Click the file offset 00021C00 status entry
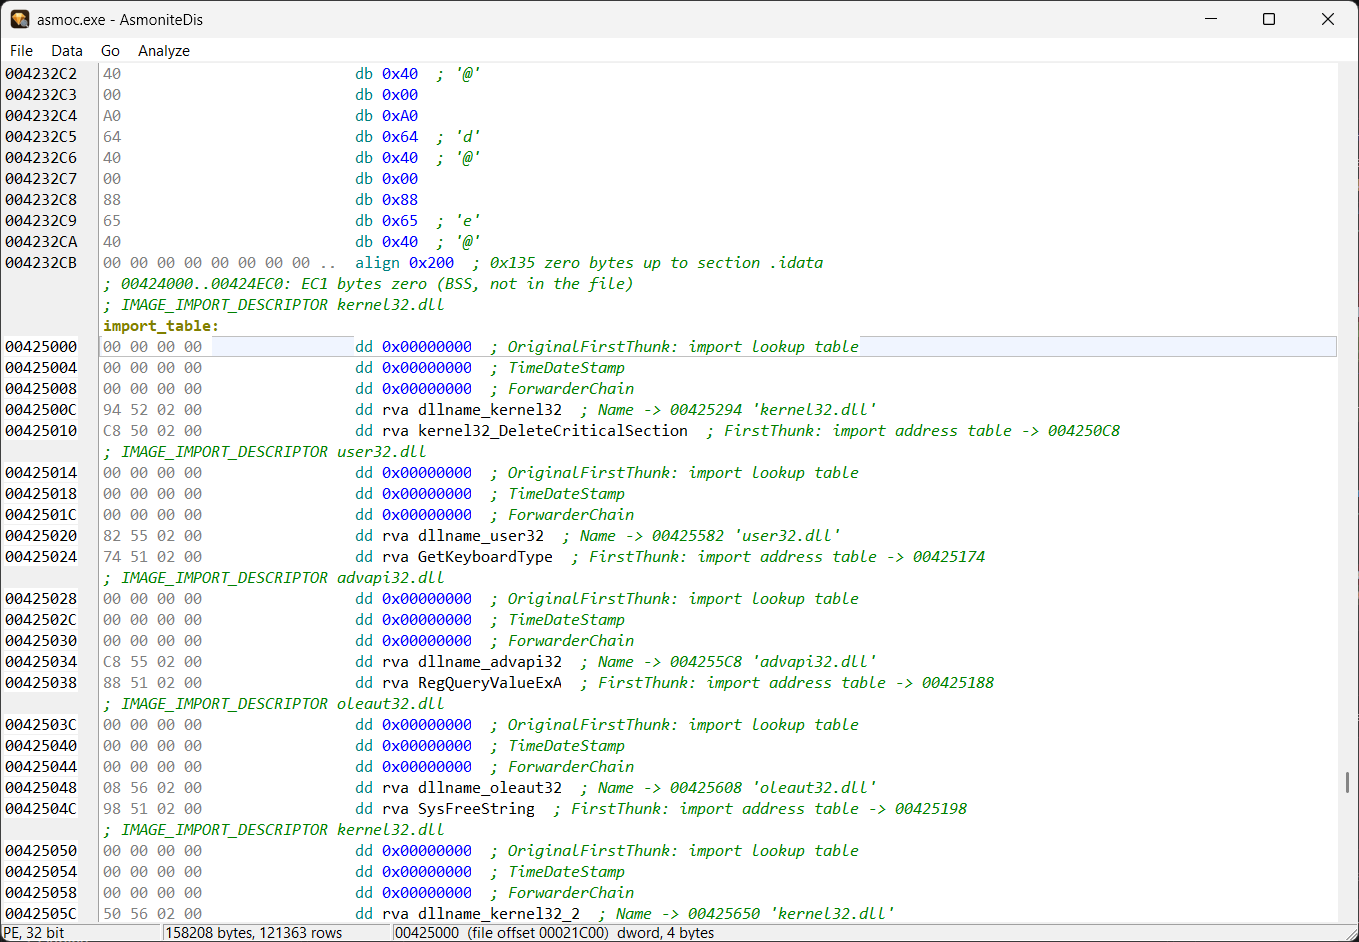The height and width of the screenshot is (942, 1359). click(x=537, y=933)
